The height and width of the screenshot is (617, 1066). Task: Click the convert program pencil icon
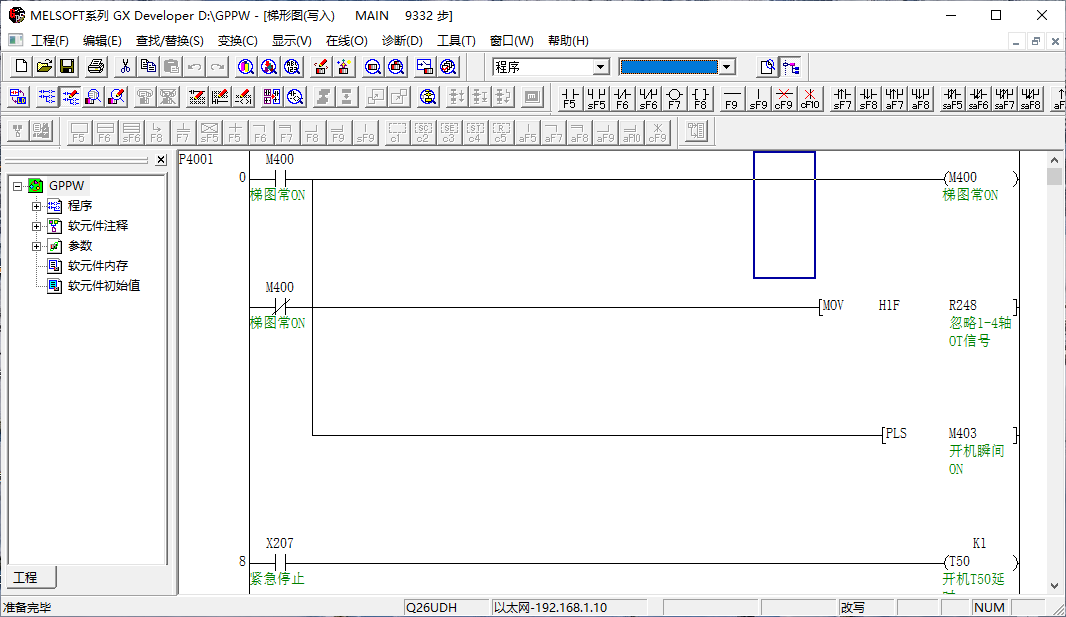pos(321,67)
